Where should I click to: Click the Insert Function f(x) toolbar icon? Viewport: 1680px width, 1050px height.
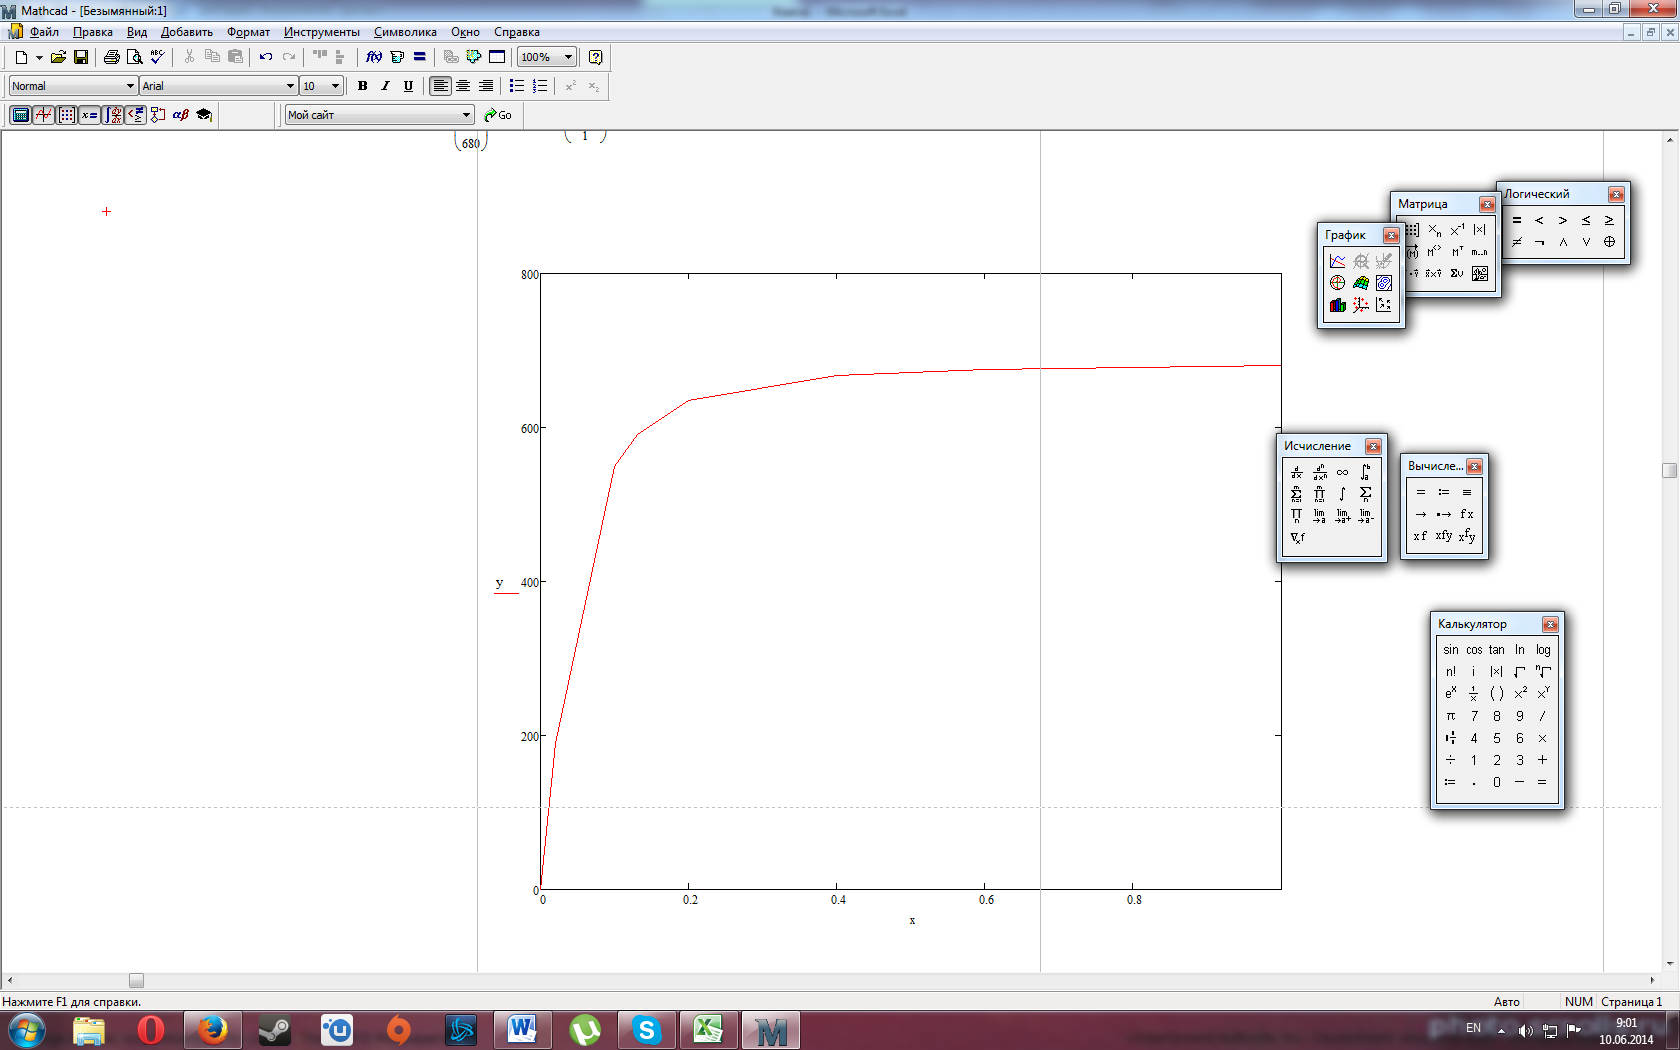(x=374, y=57)
